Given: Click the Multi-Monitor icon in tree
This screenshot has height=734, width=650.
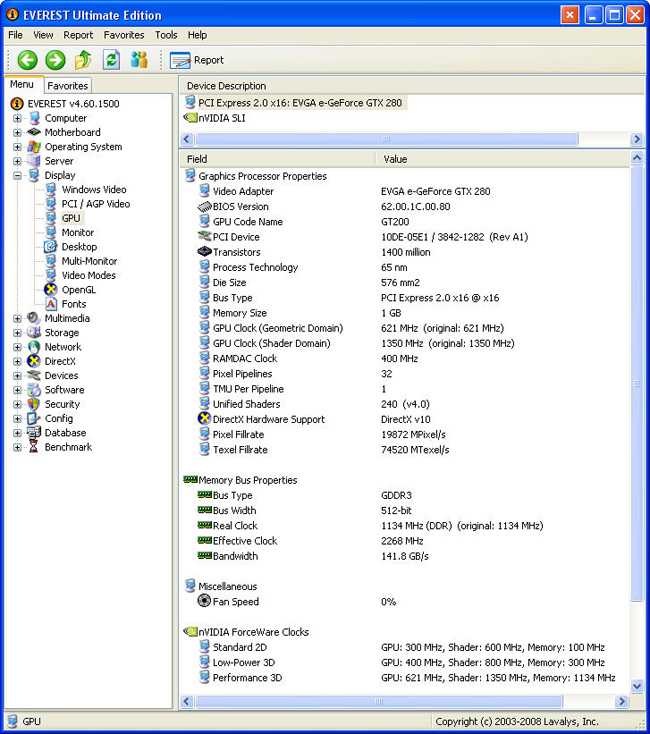Looking at the screenshot, I should 51,261.
